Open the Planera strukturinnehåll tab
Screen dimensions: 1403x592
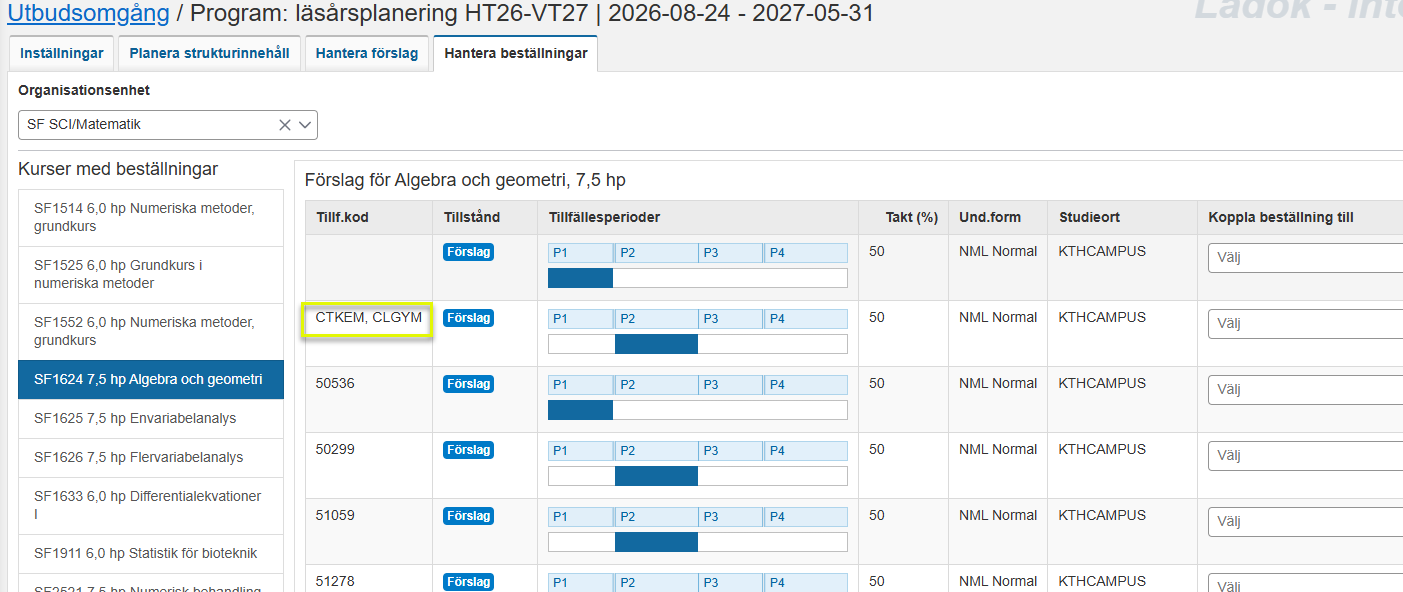pyautogui.click(x=209, y=53)
